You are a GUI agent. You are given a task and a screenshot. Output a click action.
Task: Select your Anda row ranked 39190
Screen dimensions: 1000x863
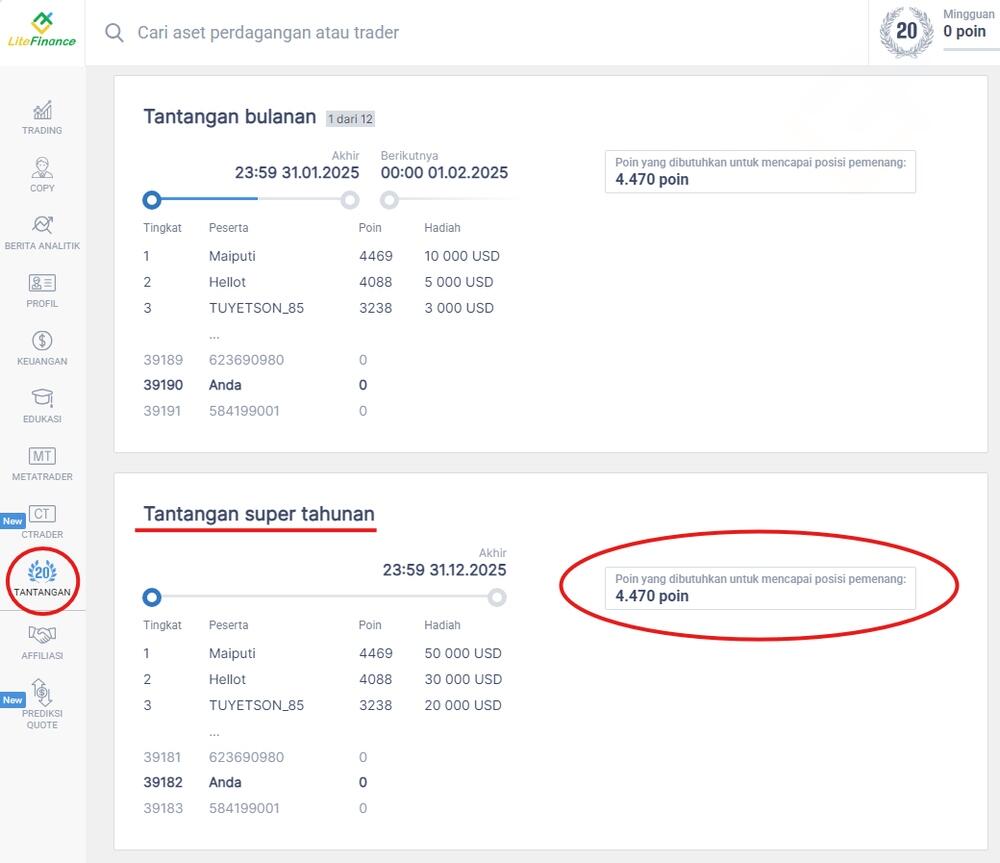pyautogui.click(x=224, y=385)
